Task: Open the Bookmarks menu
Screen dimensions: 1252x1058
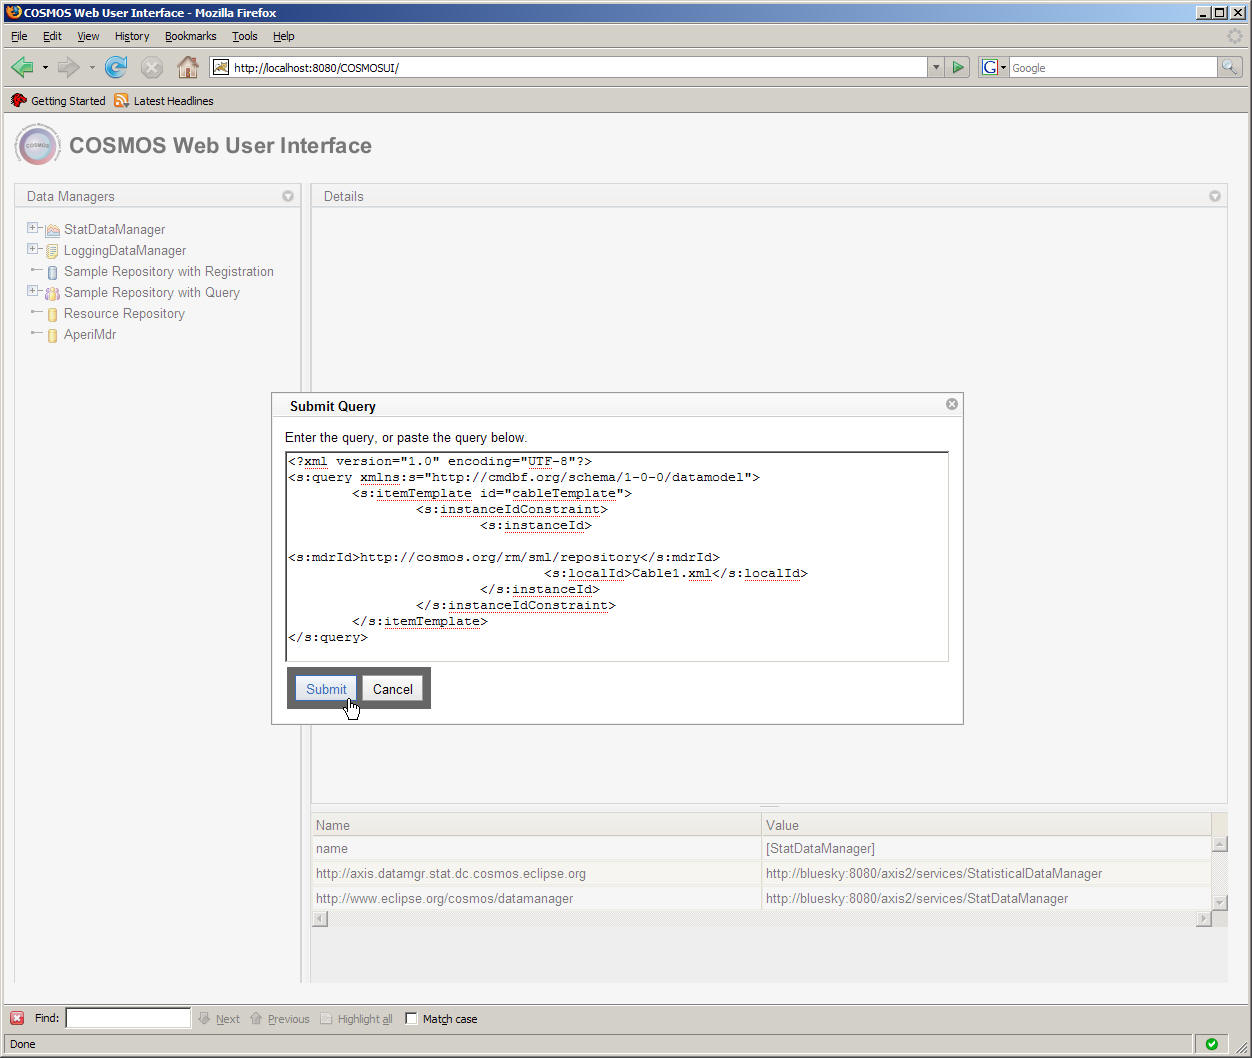Action: point(190,36)
